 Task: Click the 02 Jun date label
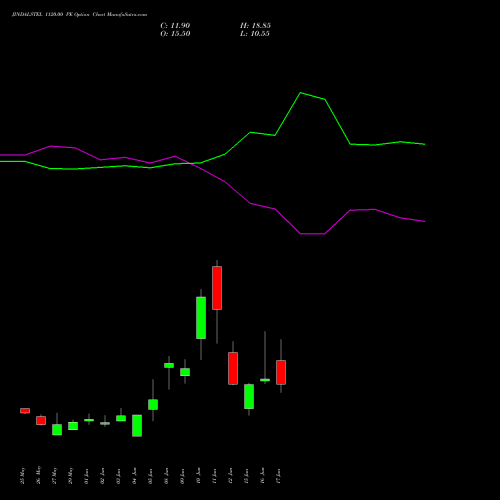coord(103,476)
